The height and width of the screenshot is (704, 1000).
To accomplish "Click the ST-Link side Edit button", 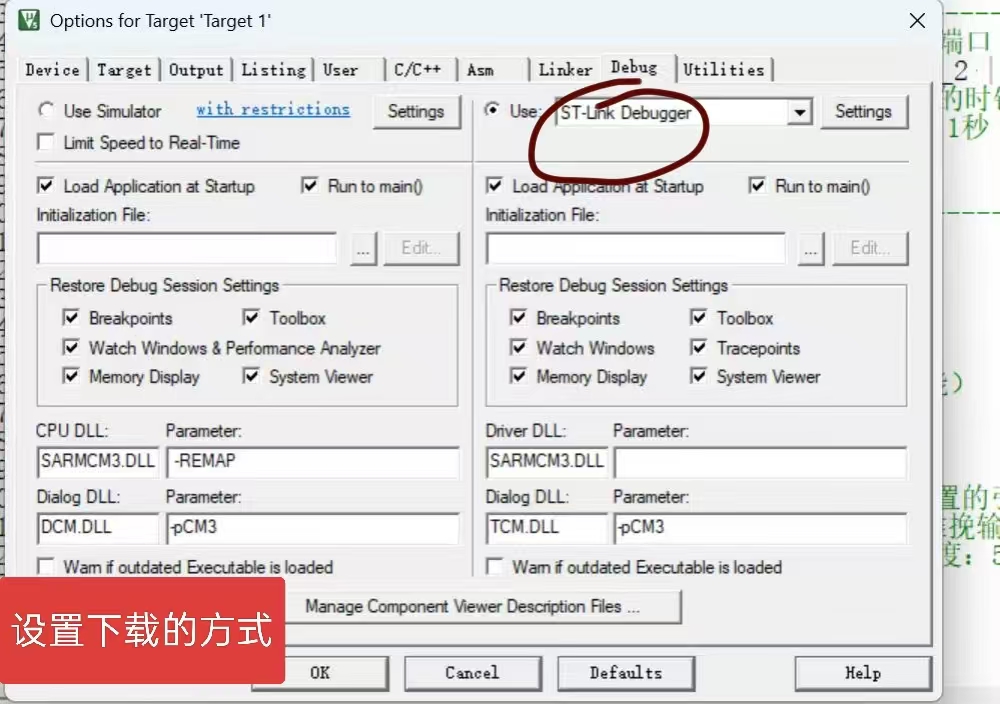I will pyautogui.click(x=870, y=248).
